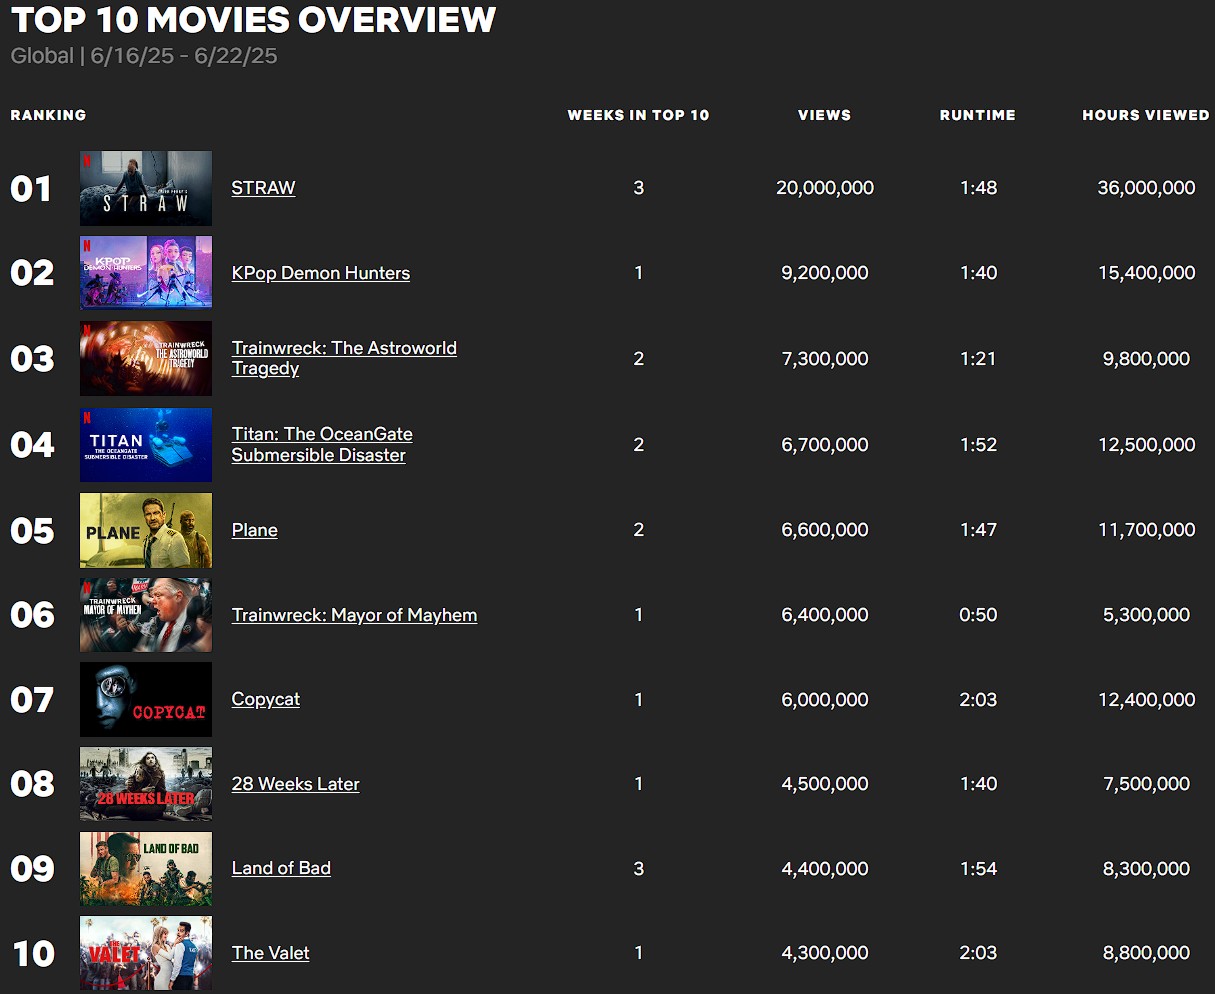Image resolution: width=1215 pixels, height=994 pixels.
Task: Click the VIEWS column header
Action: point(825,115)
